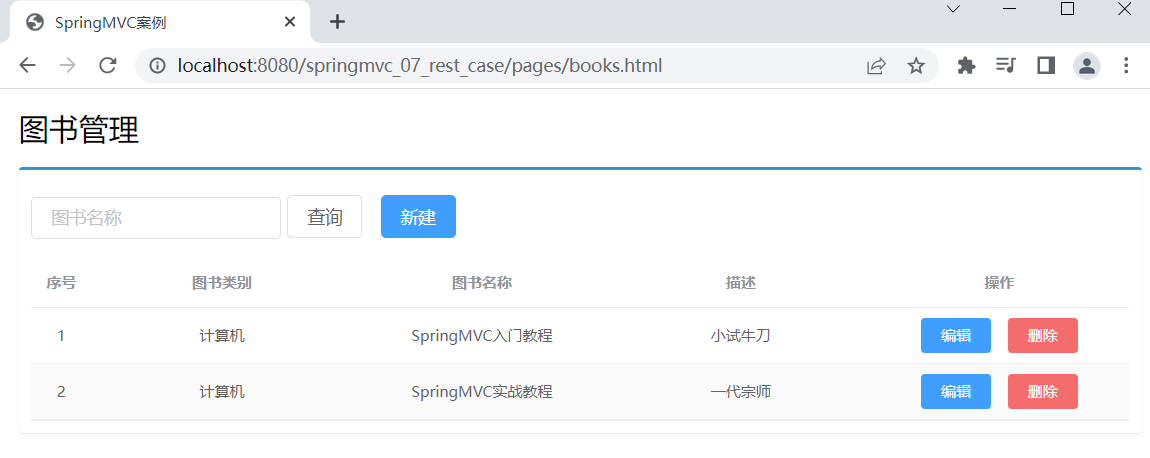This screenshot has height=458, width=1150.
Task: Open the Extensions puzzle icon
Action: 967,66
